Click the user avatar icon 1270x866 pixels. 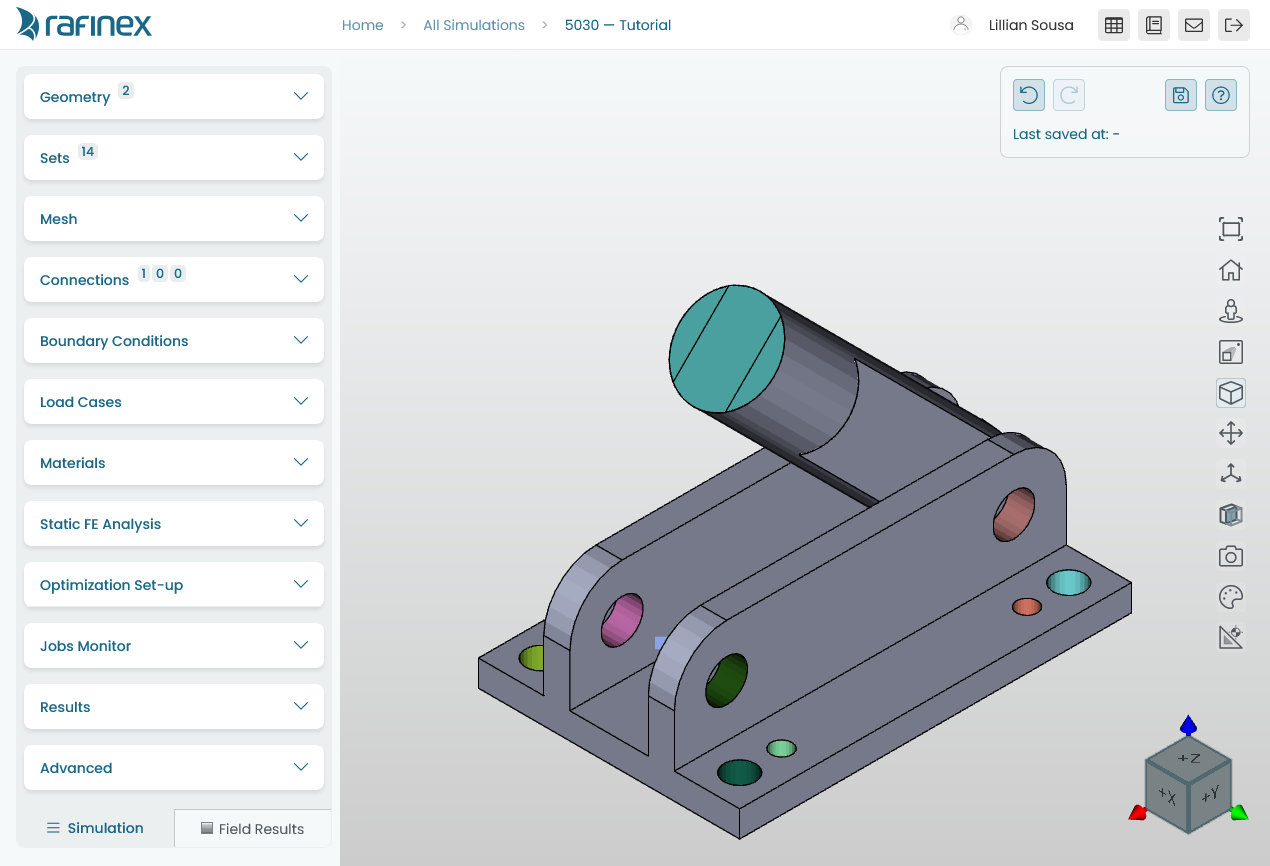pos(961,25)
